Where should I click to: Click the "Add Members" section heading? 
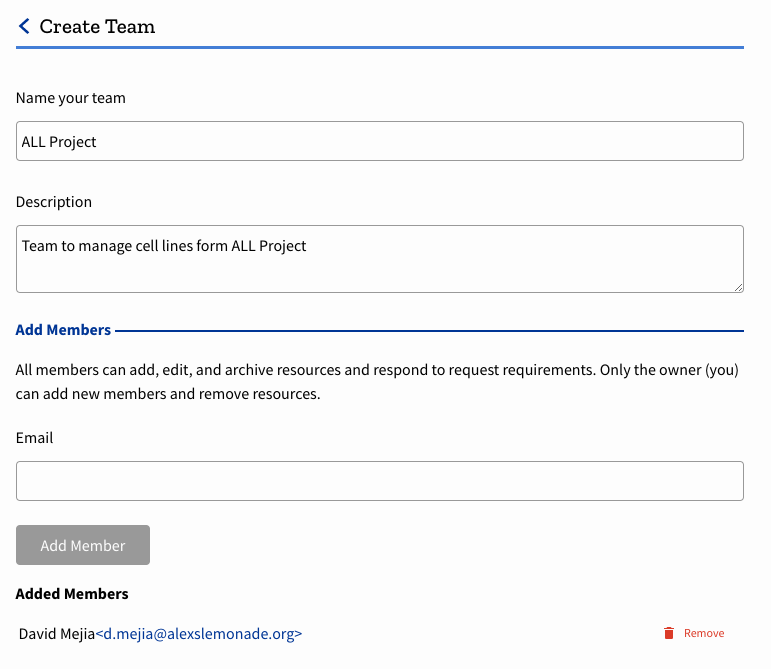pos(63,330)
